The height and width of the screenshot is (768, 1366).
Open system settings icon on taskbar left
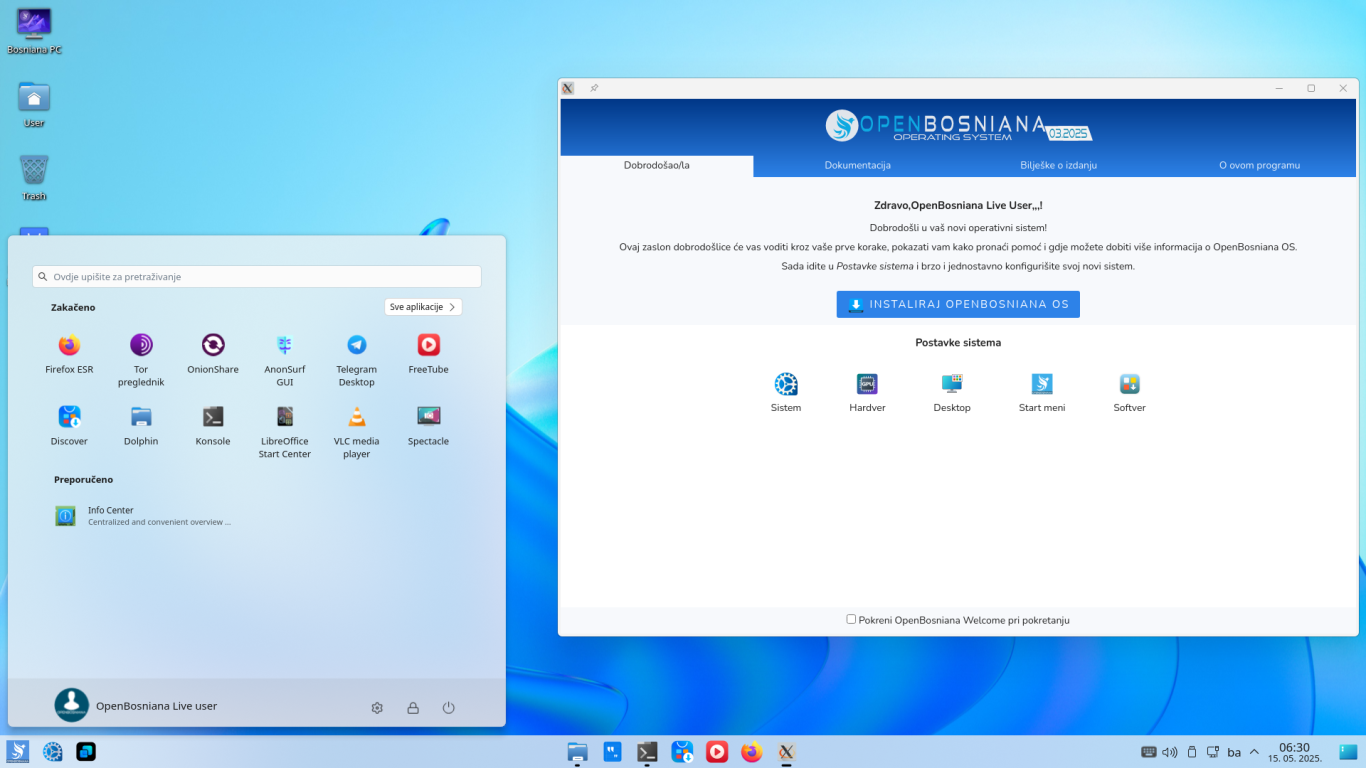[53, 752]
